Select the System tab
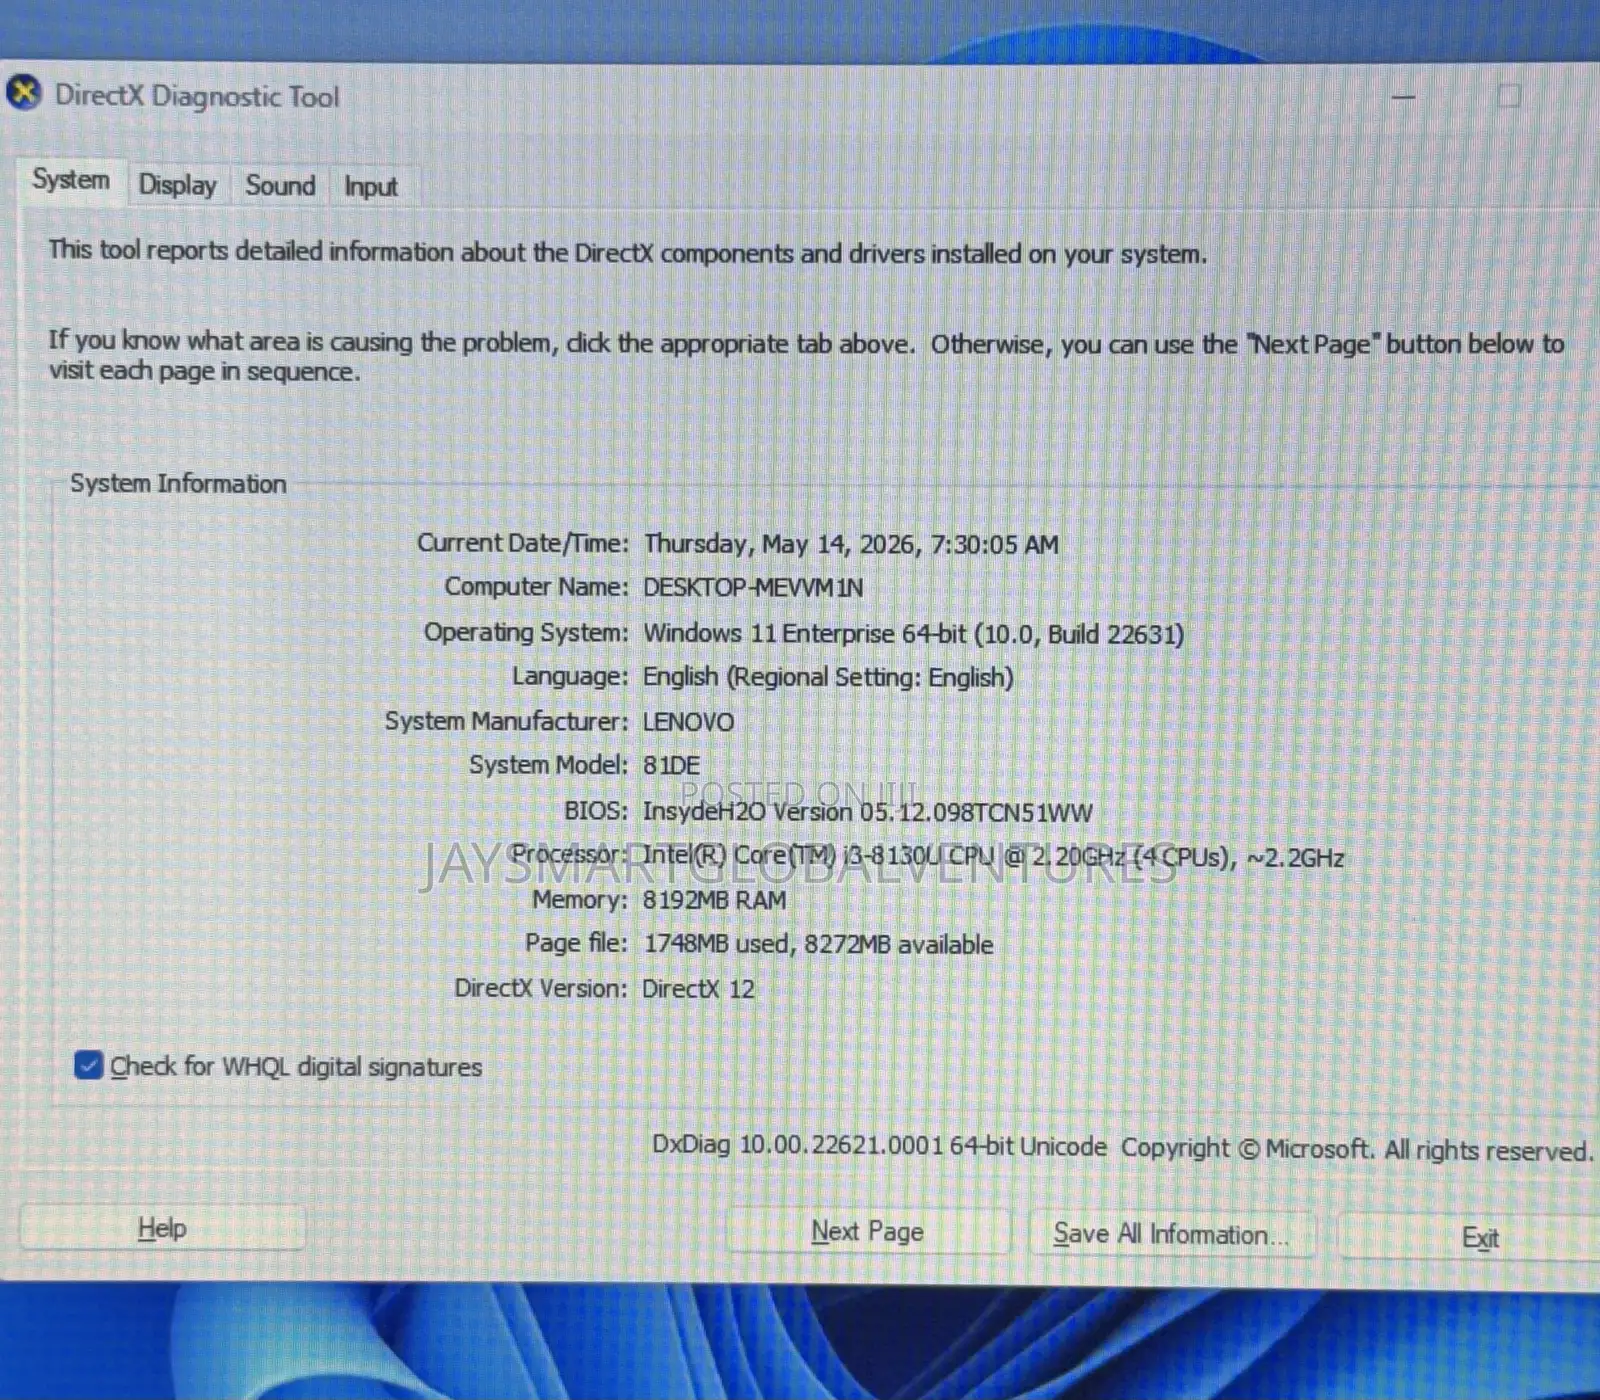 71,180
